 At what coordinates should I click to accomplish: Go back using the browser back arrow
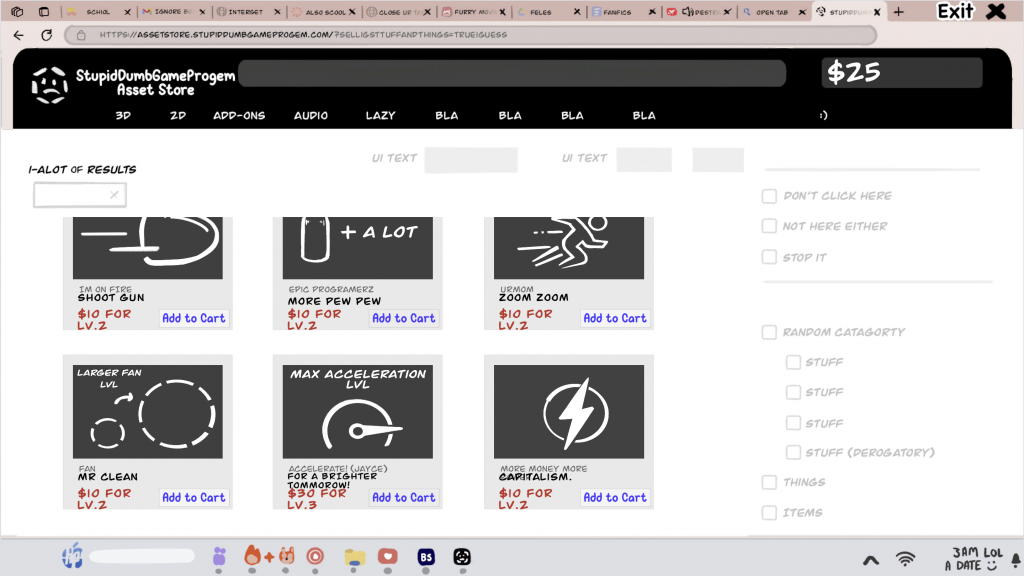pyautogui.click(x=18, y=35)
